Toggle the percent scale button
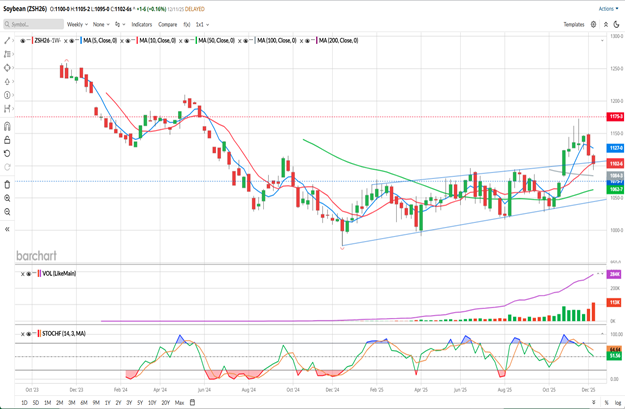625x409 pixels. tap(607, 403)
